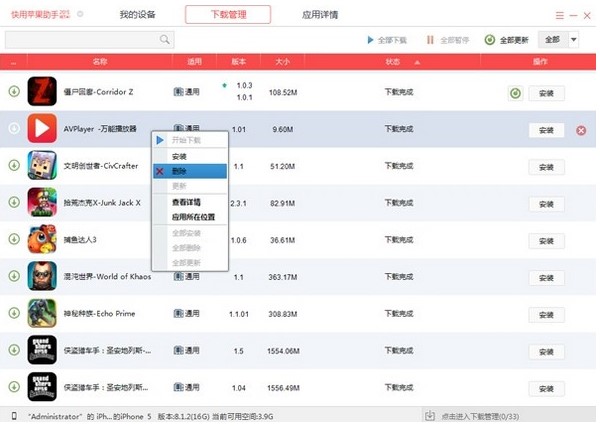The height and width of the screenshot is (426, 600).
Task: Click download status icon beside 捕鱼达人3
Action: [14, 239]
